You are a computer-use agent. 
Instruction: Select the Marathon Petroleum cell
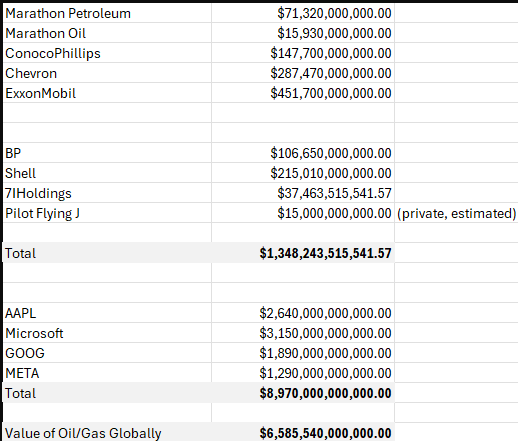click(107, 13)
